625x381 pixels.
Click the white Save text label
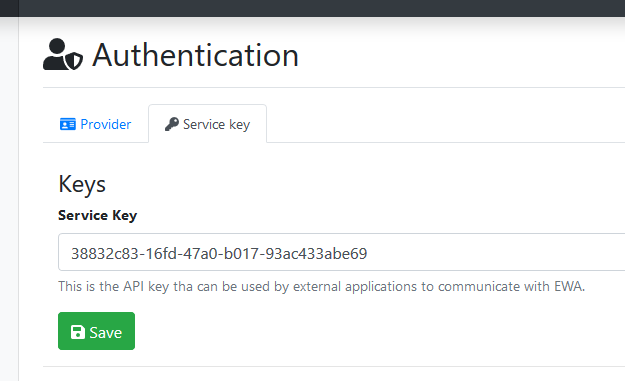click(x=106, y=332)
